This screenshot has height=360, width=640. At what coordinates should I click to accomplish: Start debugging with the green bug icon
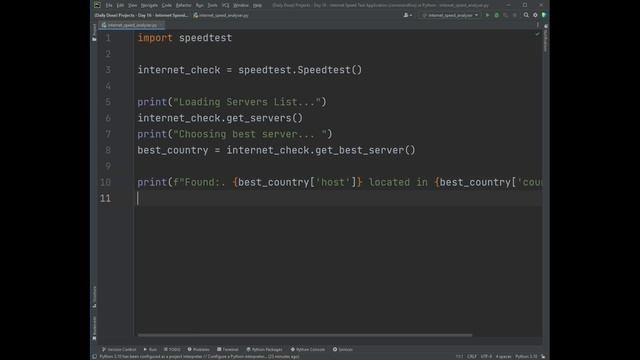[497, 15]
